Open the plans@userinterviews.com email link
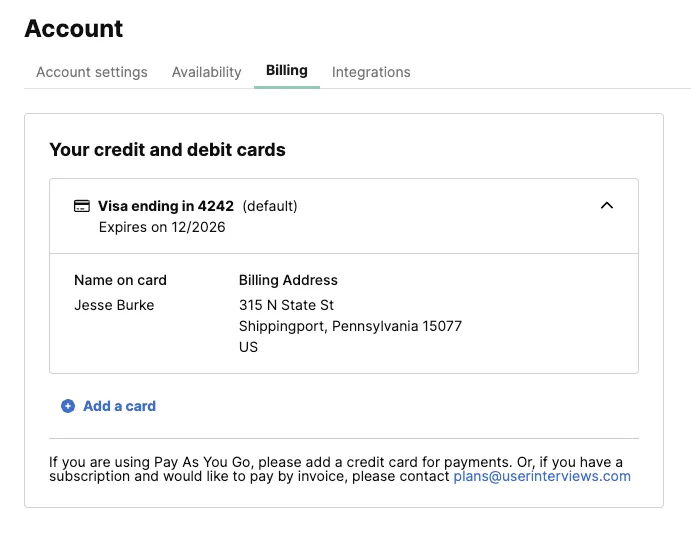The width and height of the screenshot is (691, 534). tap(542, 476)
